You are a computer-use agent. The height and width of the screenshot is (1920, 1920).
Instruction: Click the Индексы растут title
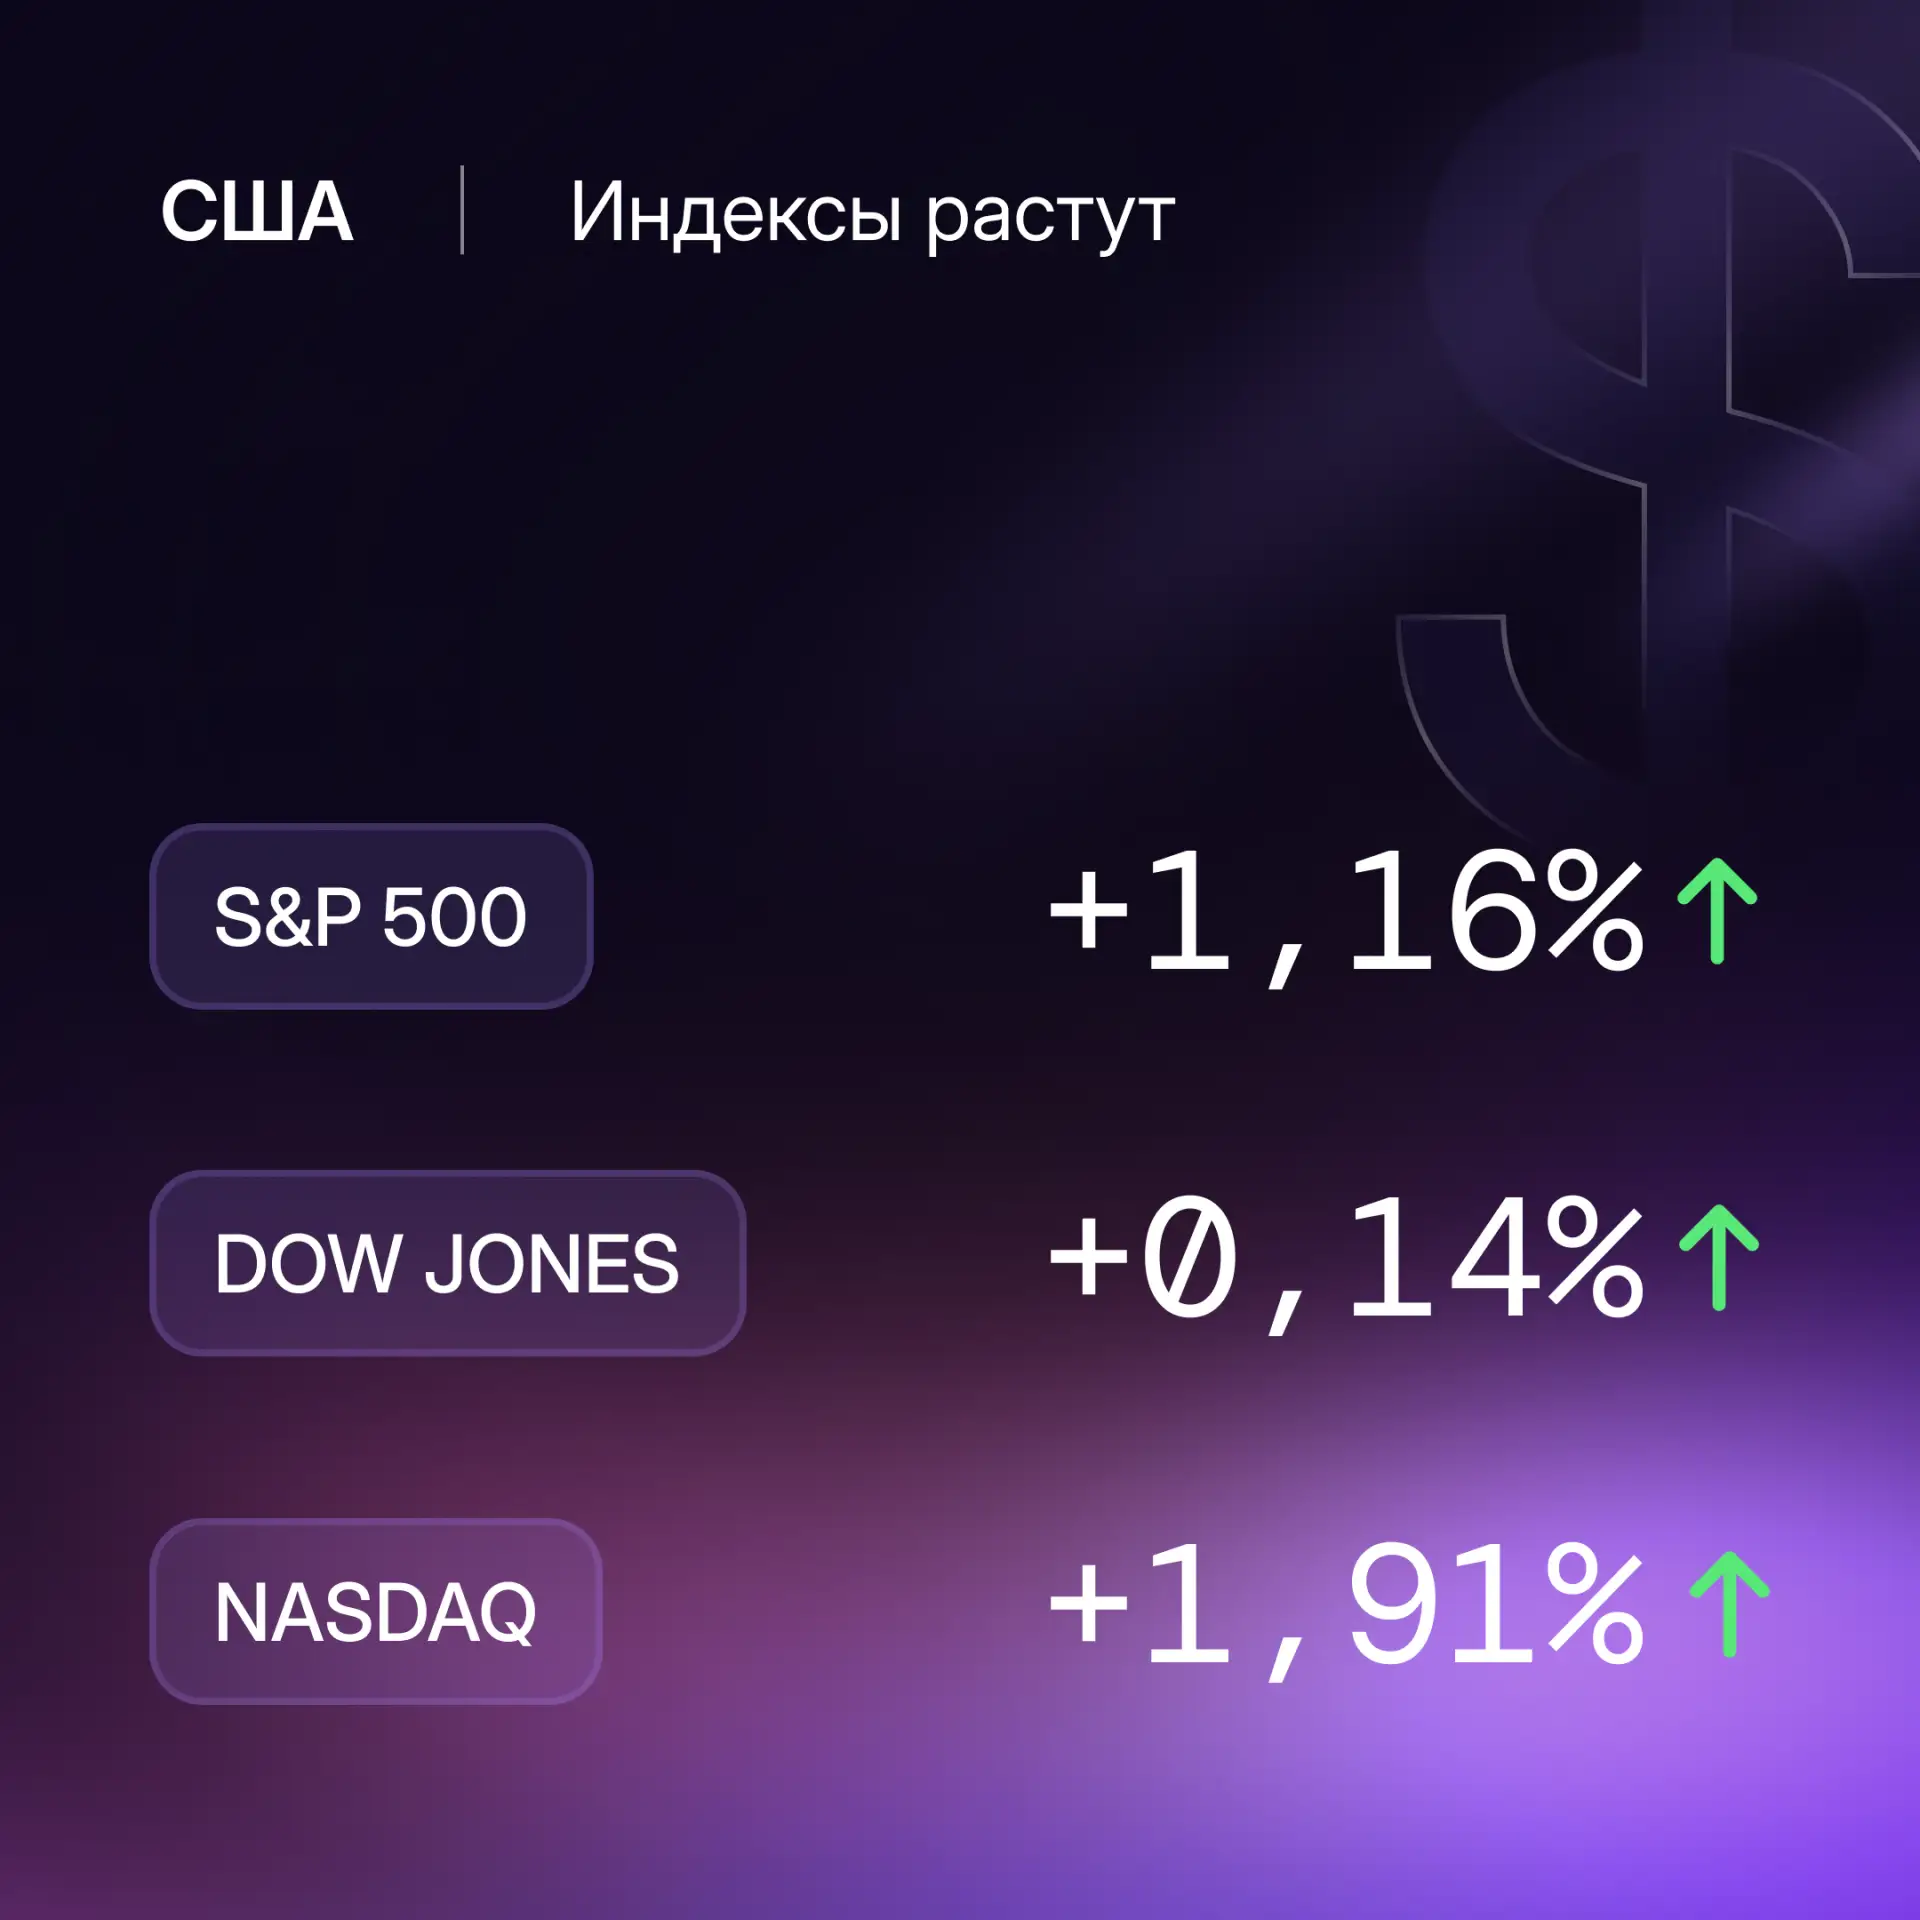(872, 214)
